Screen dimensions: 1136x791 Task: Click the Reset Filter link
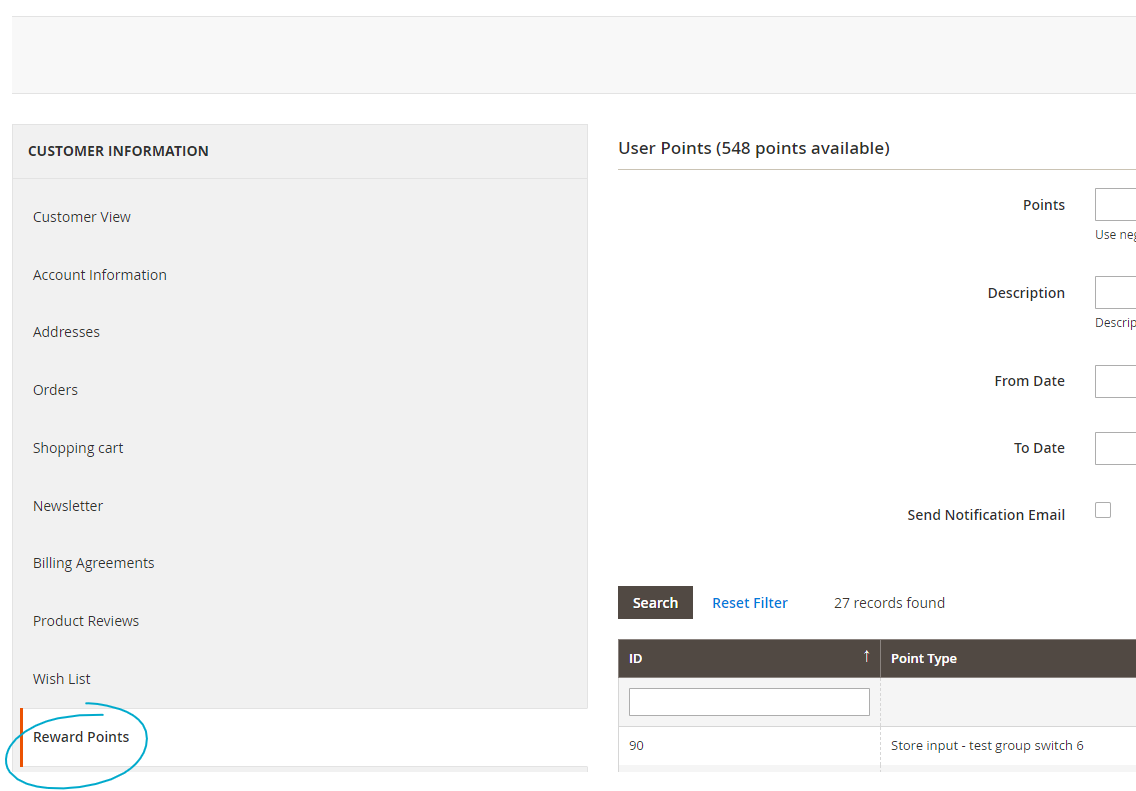[x=750, y=602]
